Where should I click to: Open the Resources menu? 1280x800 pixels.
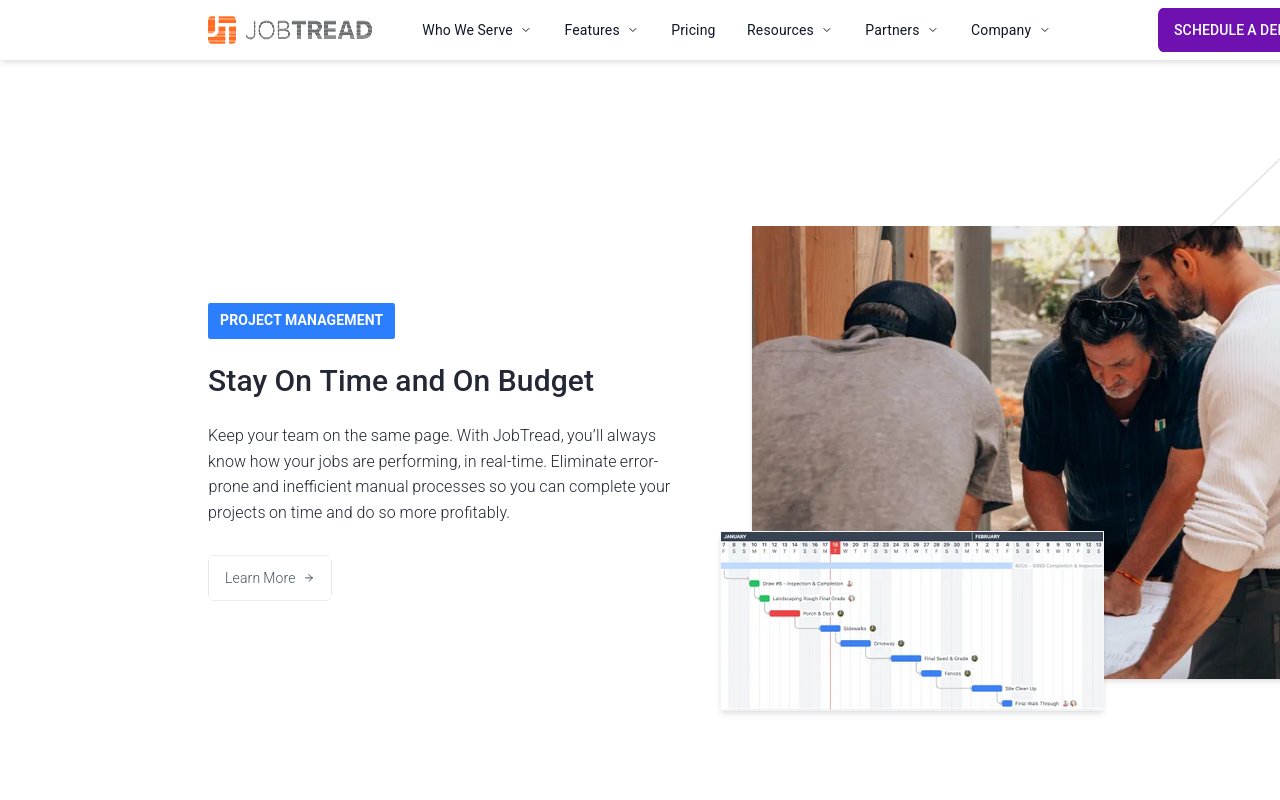point(790,30)
